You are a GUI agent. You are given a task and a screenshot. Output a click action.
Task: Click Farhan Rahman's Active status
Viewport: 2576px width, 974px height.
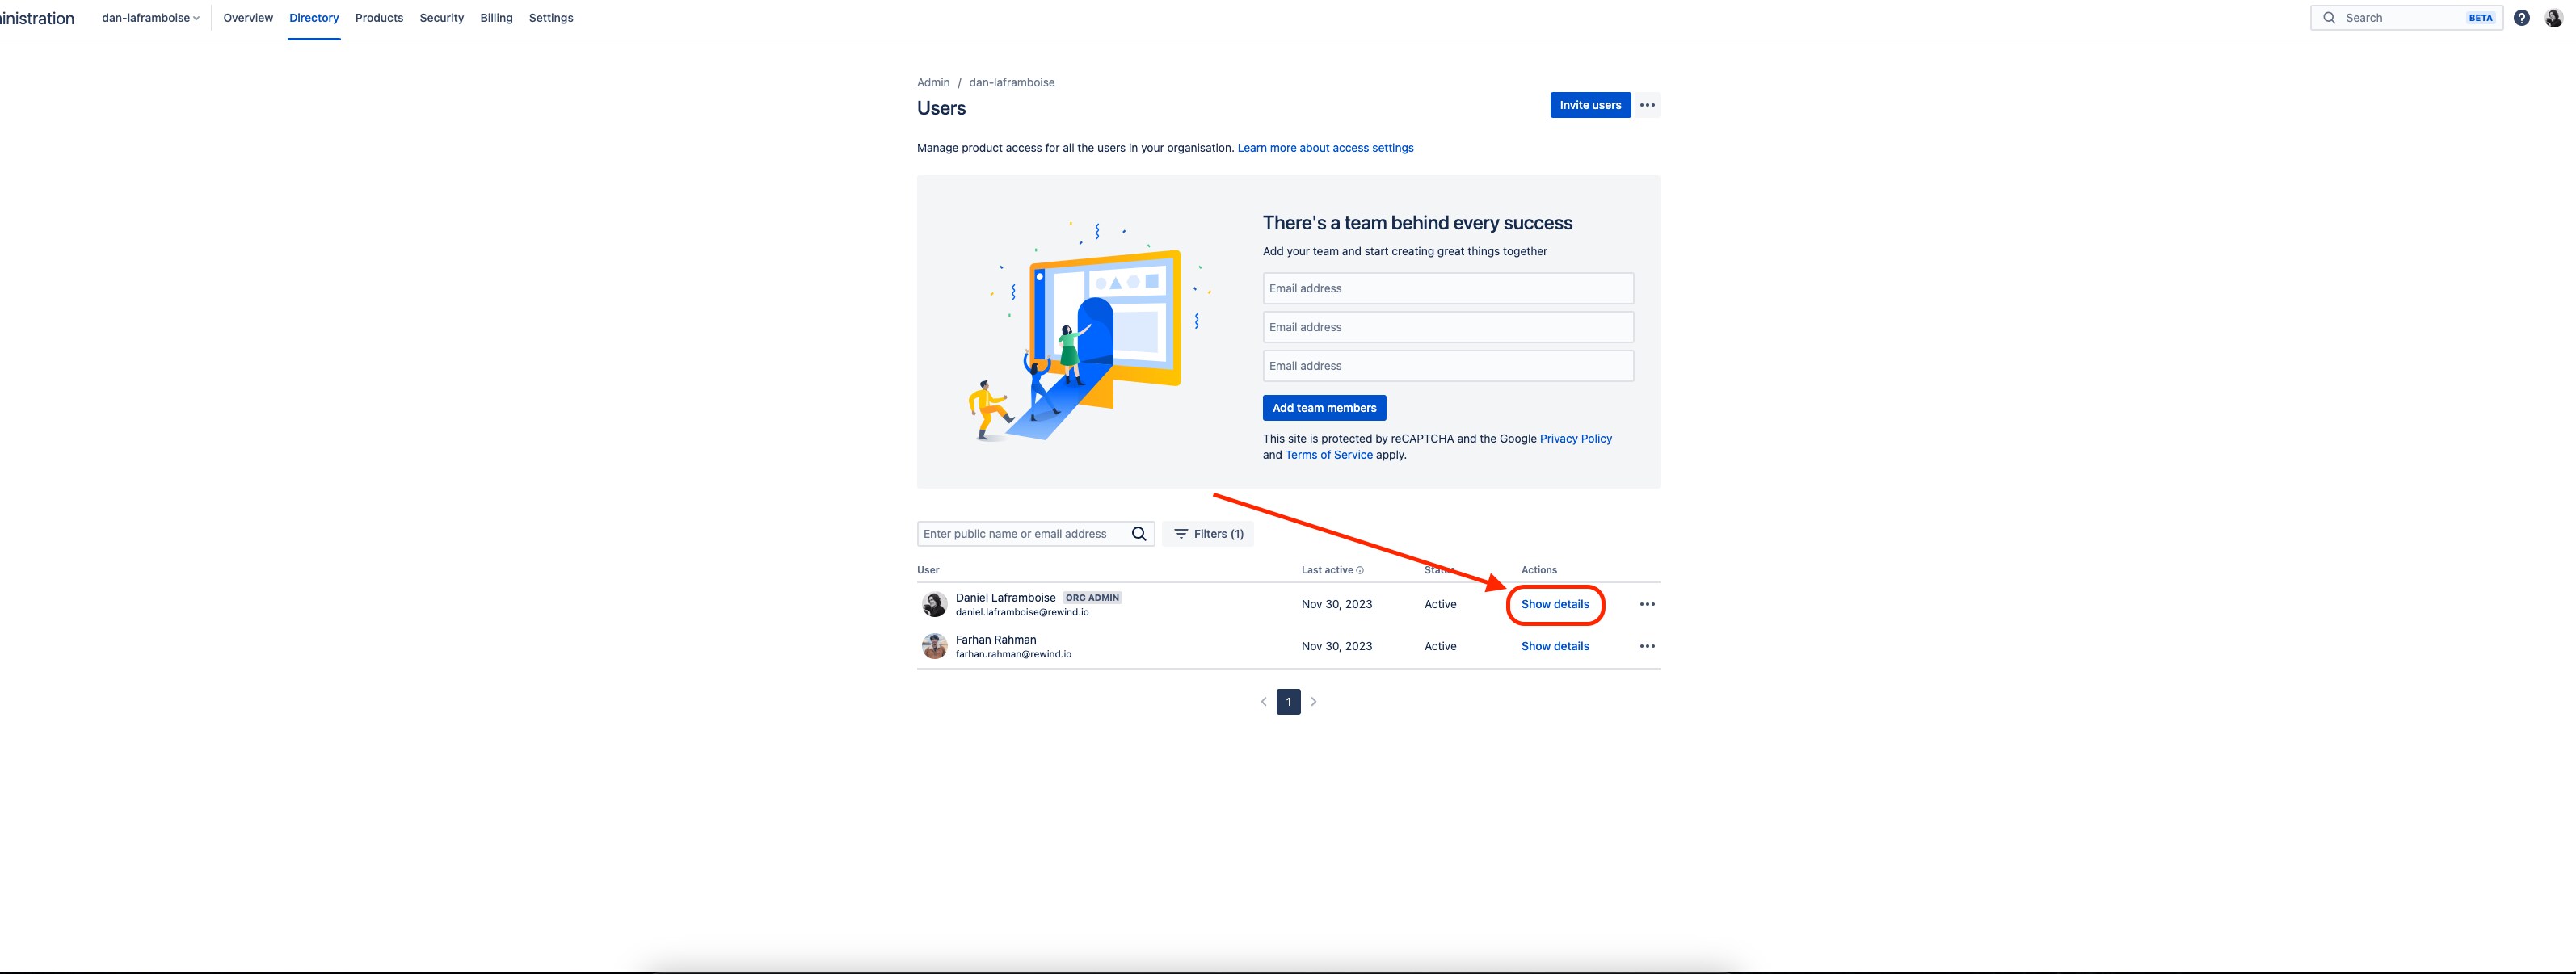coord(1440,646)
